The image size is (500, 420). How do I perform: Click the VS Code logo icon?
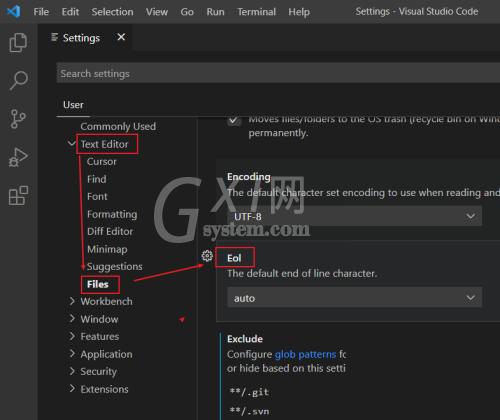click(x=14, y=12)
